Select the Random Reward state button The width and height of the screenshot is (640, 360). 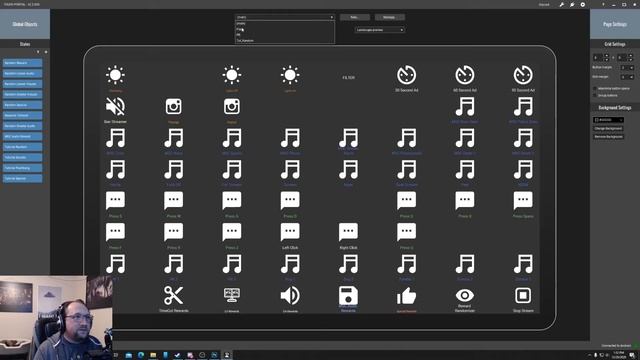pos(22,63)
